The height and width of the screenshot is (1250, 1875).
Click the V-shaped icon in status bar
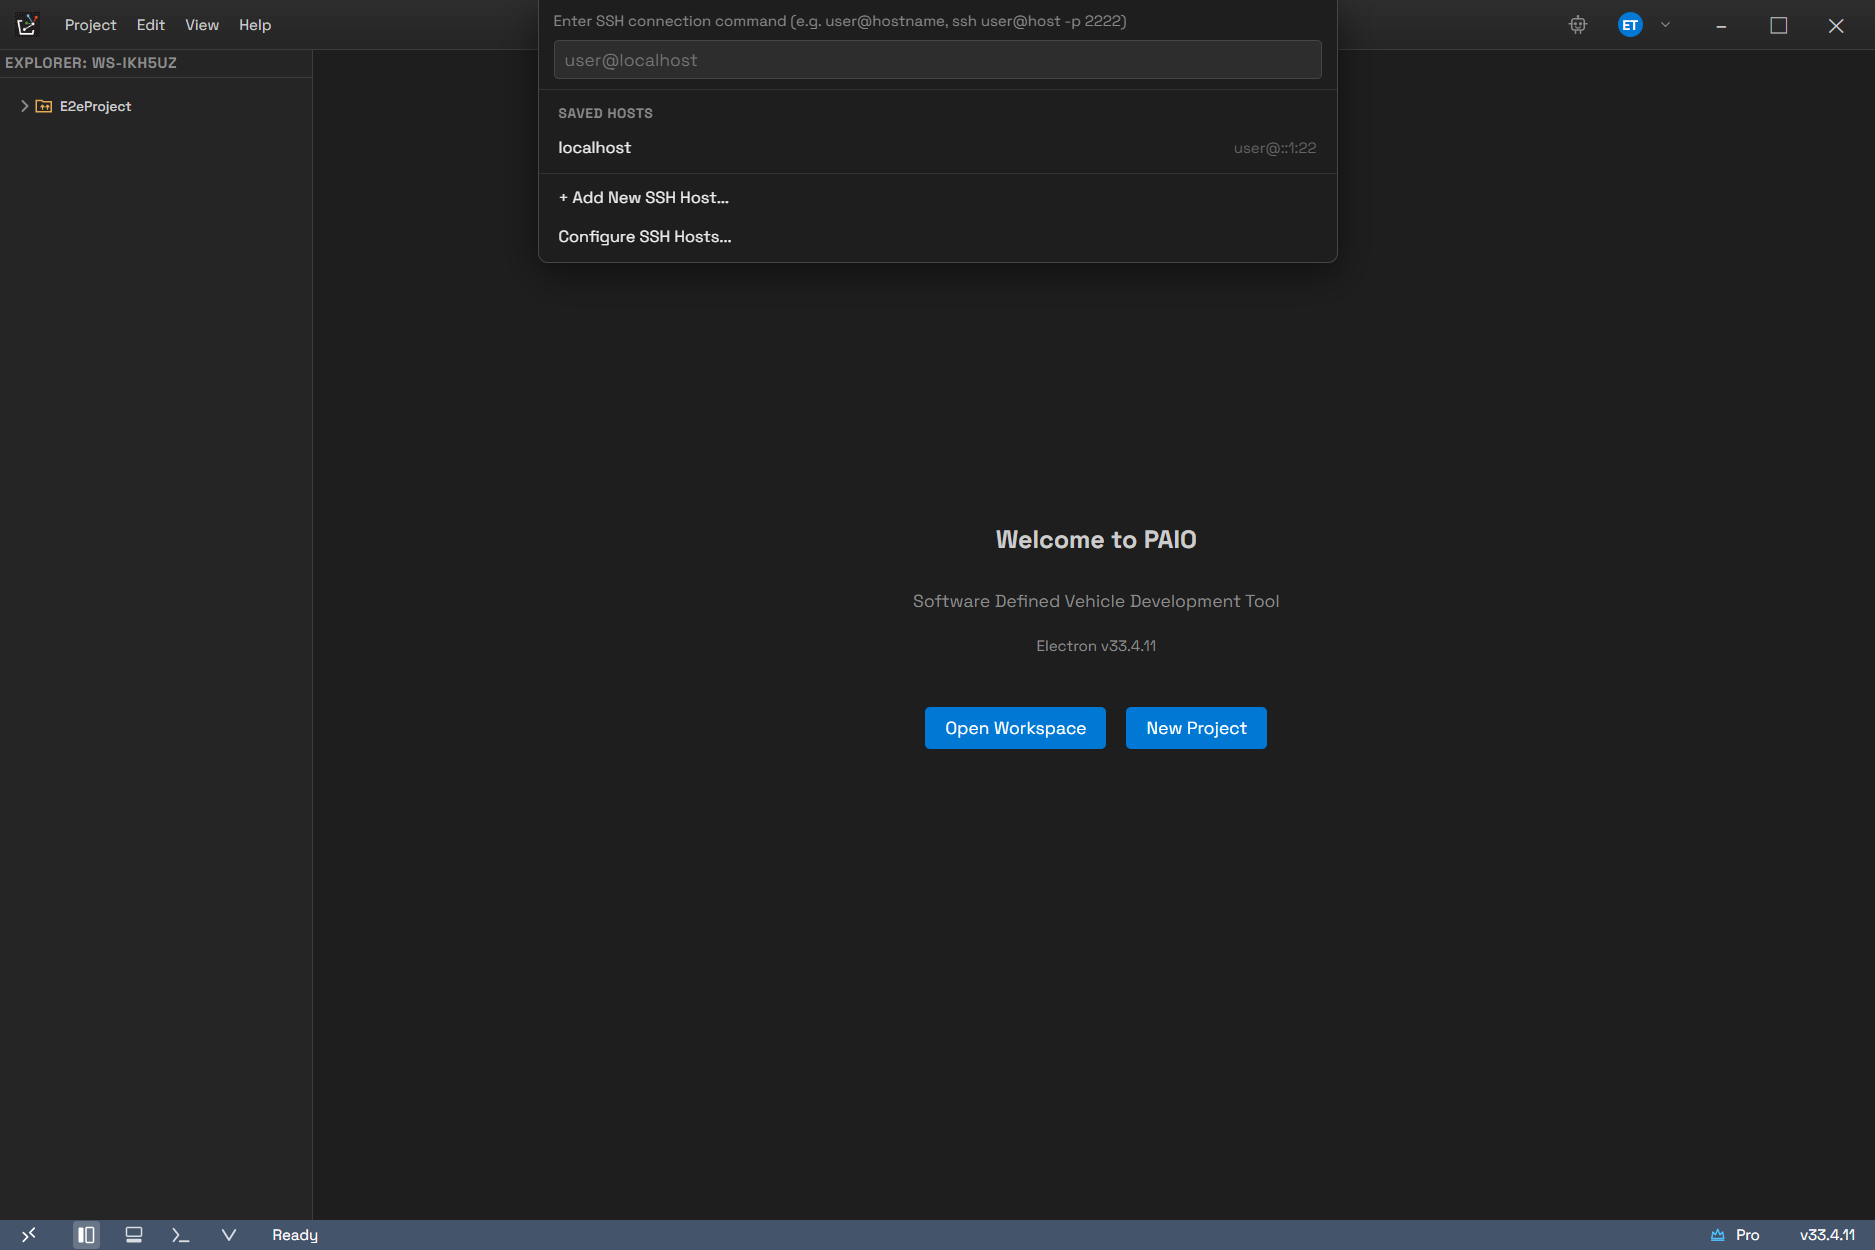click(x=229, y=1235)
